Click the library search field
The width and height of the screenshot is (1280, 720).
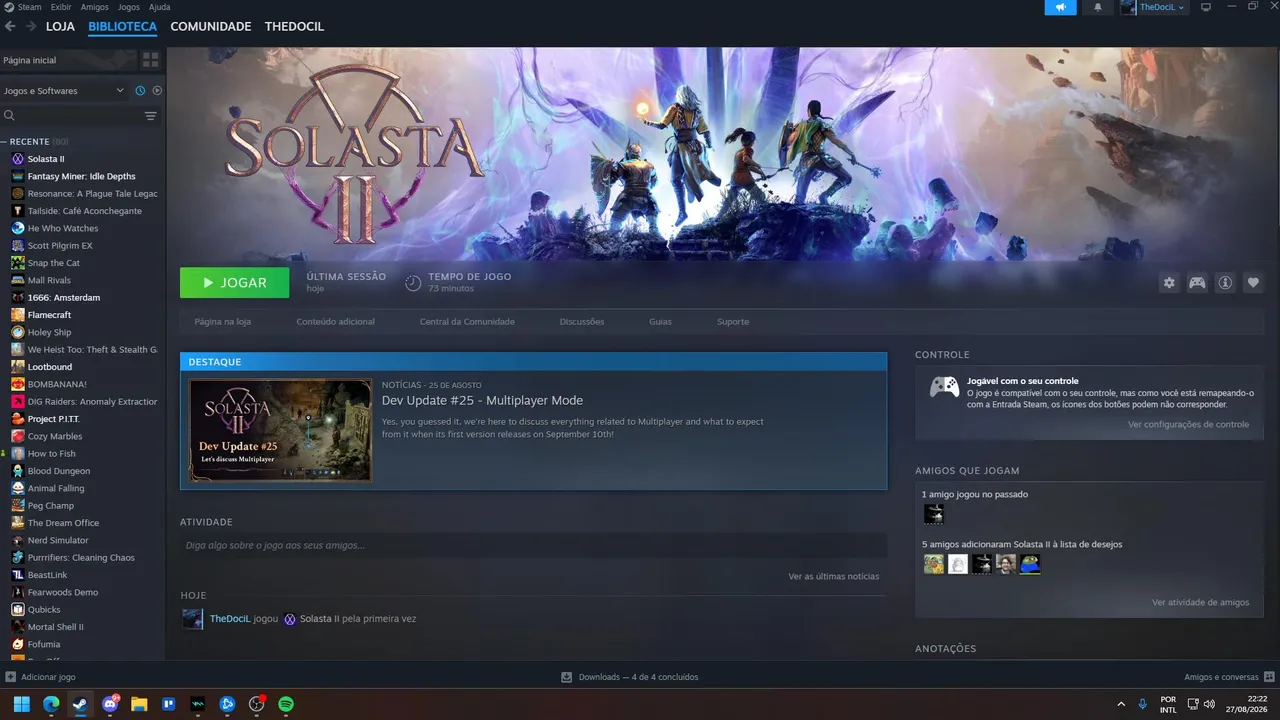click(72, 116)
